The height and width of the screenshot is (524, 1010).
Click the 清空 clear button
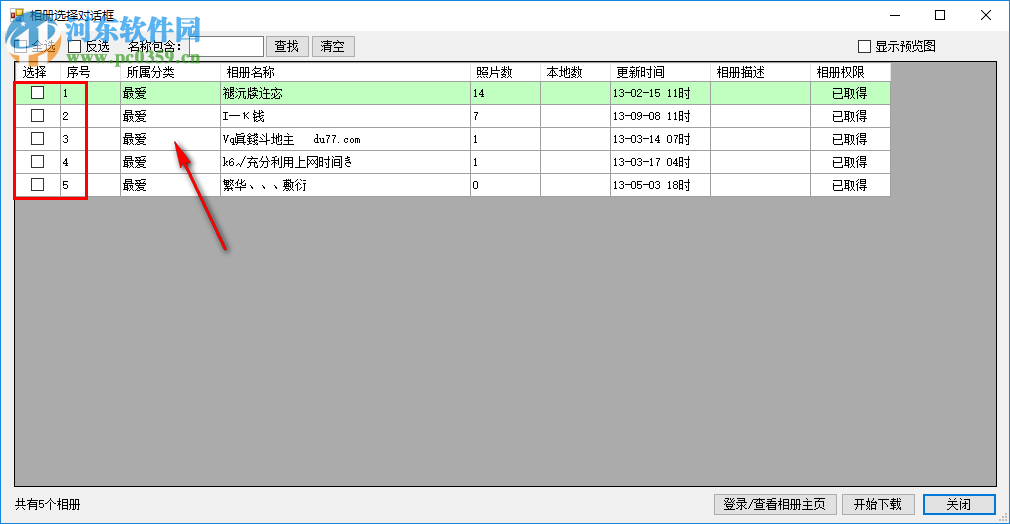point(333,46)
